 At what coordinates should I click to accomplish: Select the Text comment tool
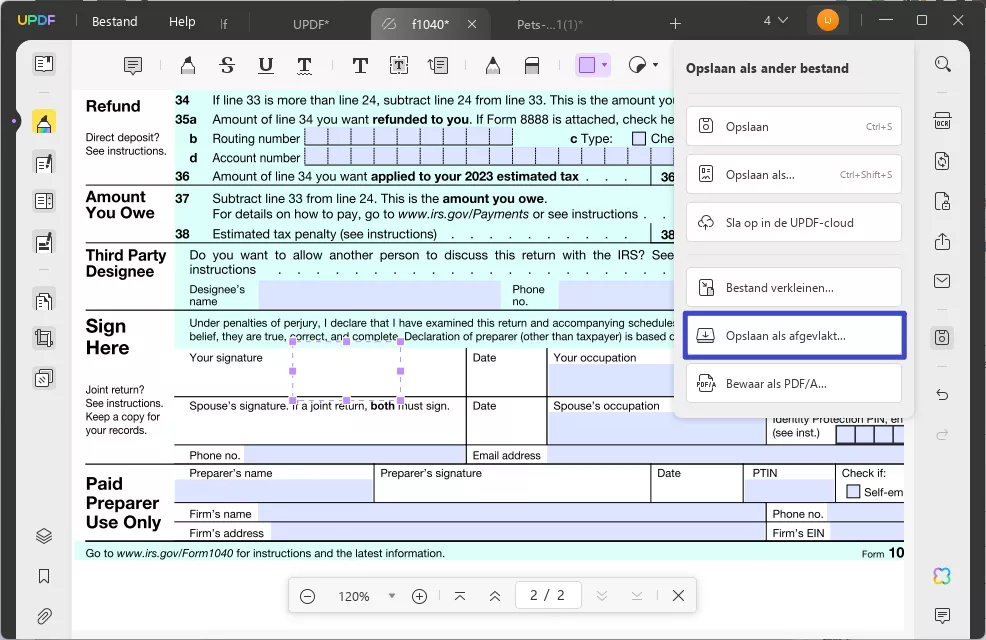point(360,65)
